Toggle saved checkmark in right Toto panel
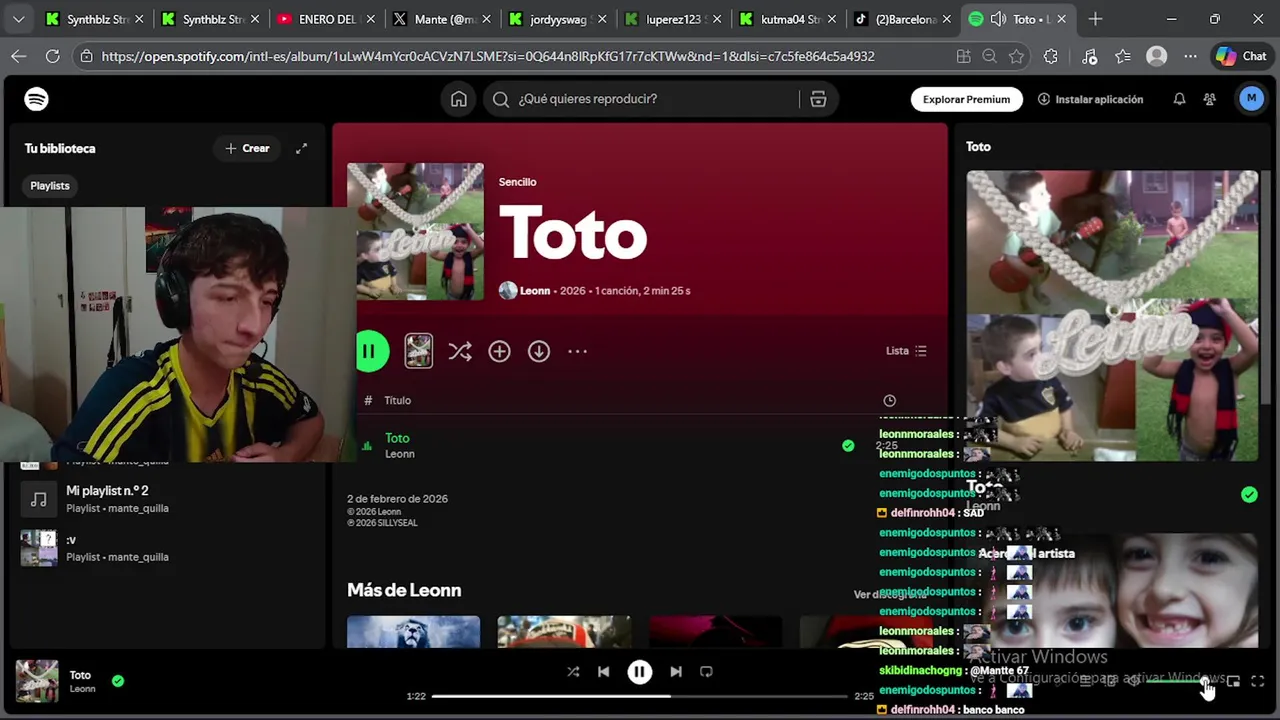Viewport: 1280px width, 720px height. pos(1249,494)
